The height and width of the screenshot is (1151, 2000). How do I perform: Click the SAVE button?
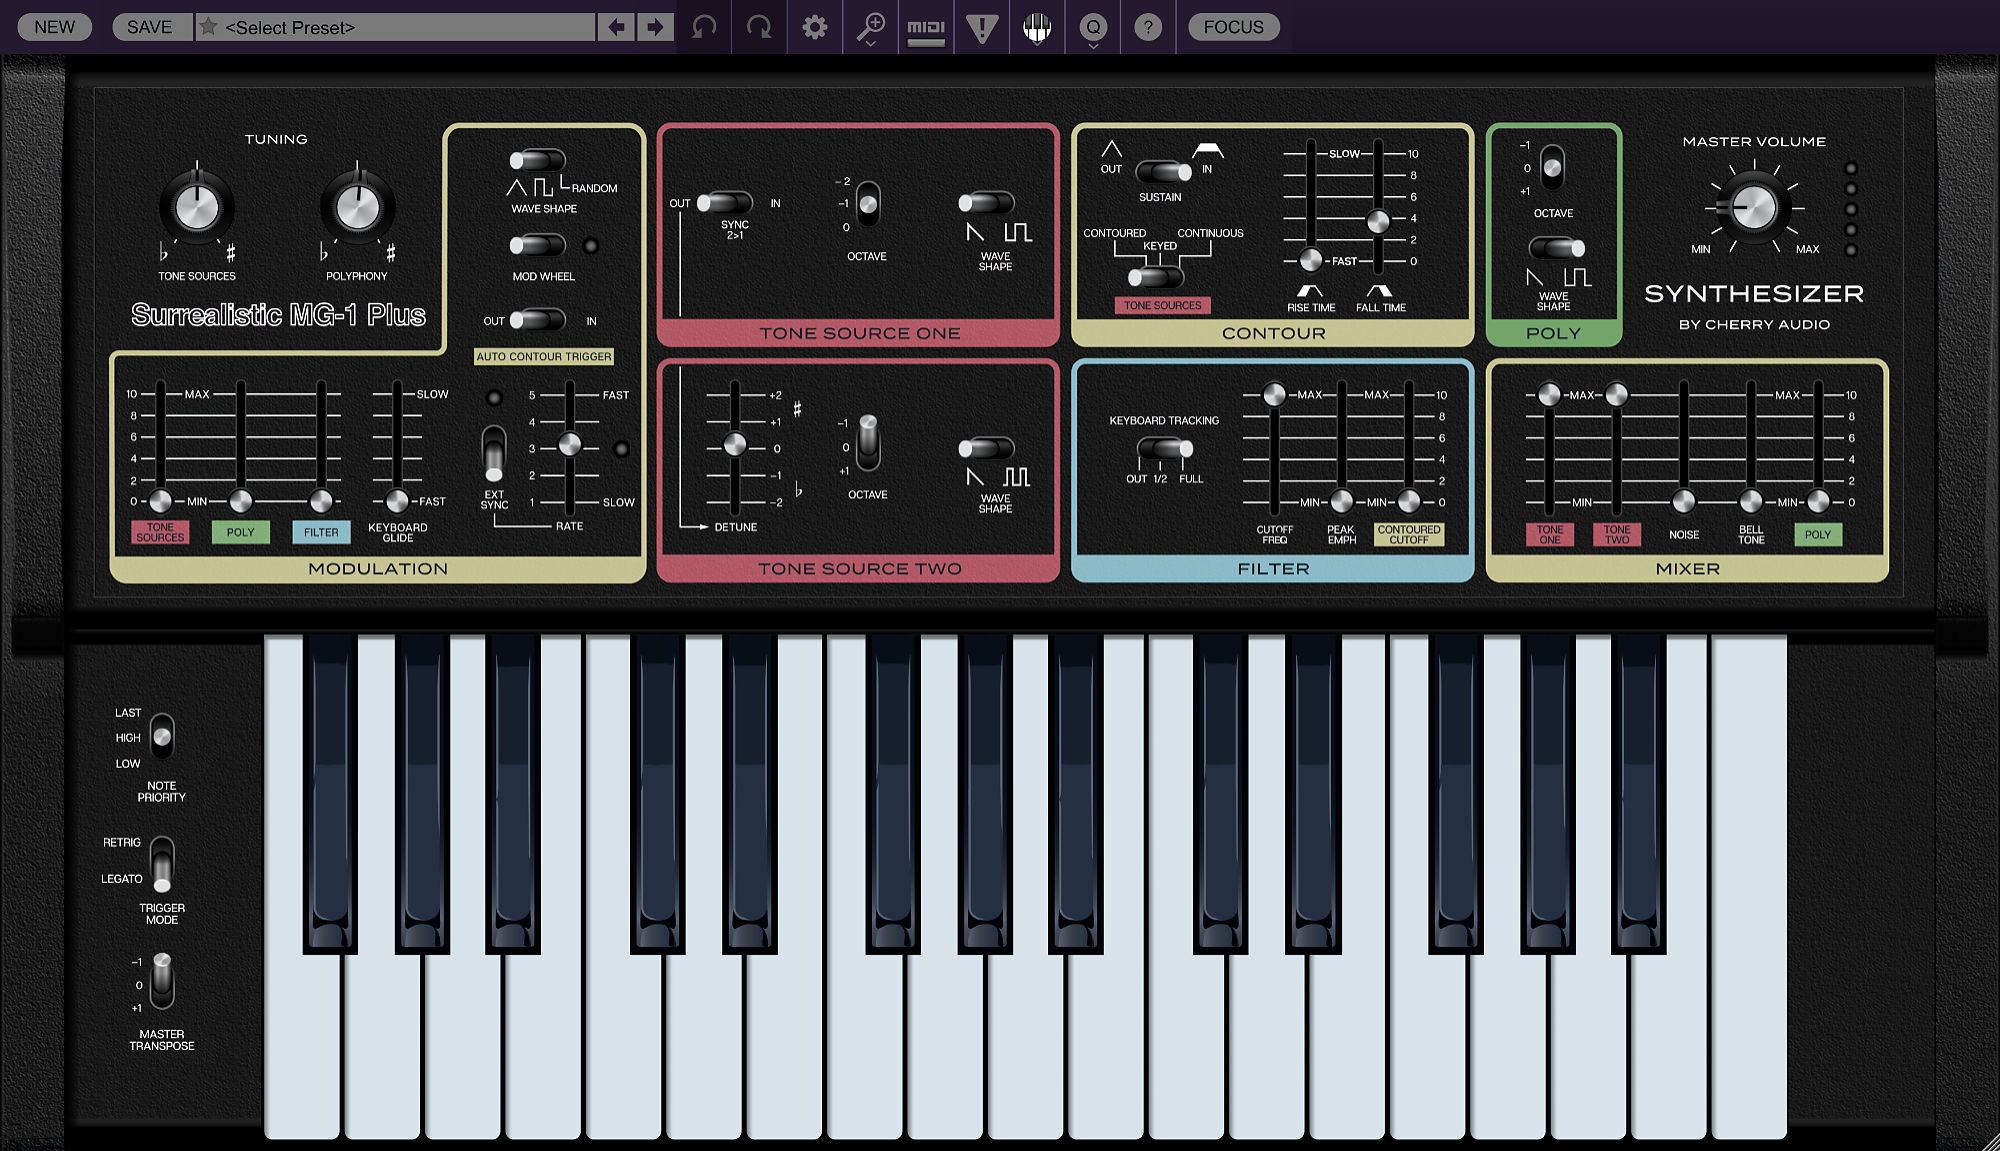(149, 27)
